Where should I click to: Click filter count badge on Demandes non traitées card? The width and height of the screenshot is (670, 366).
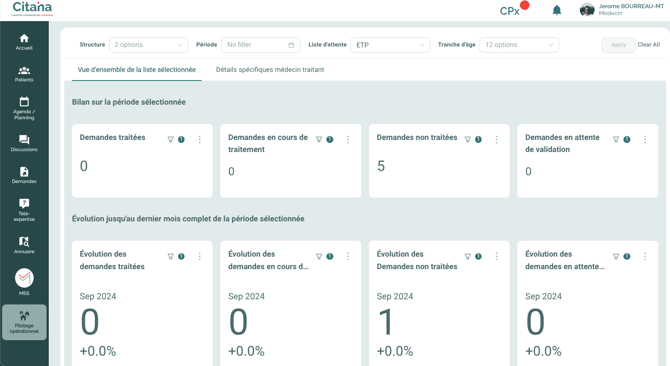(478, 139)
